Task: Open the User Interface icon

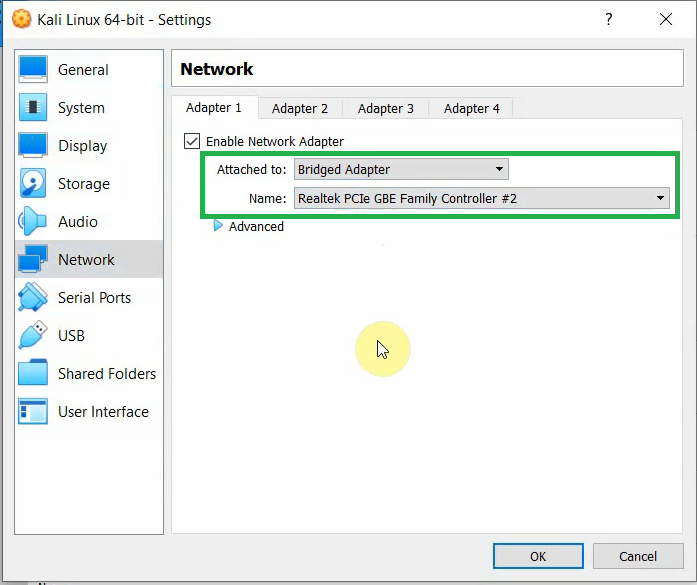Action: [32, 411]
